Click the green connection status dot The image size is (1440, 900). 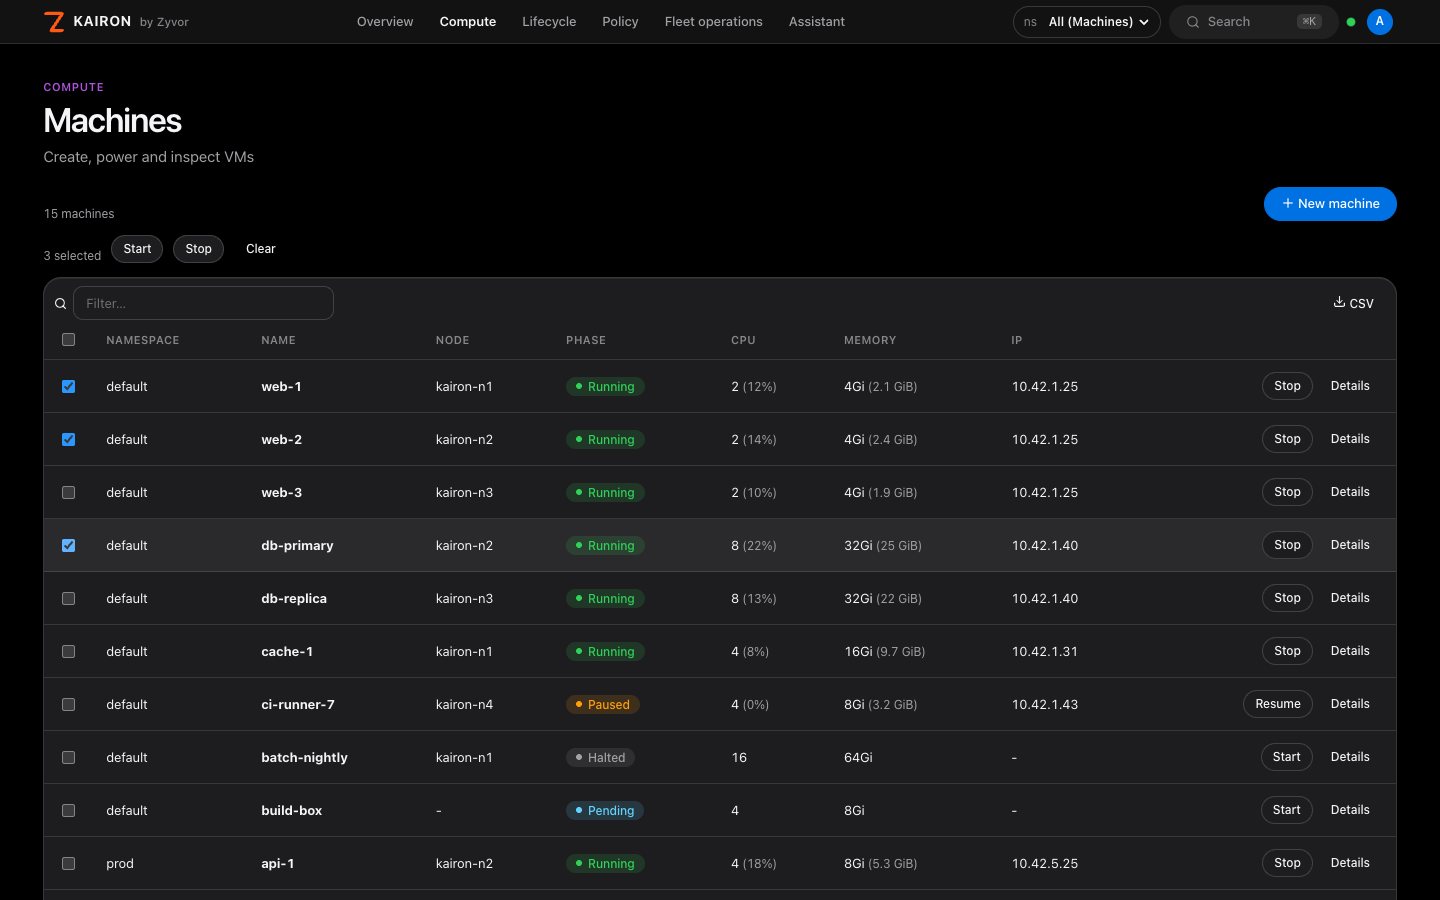coord(1351,22)
